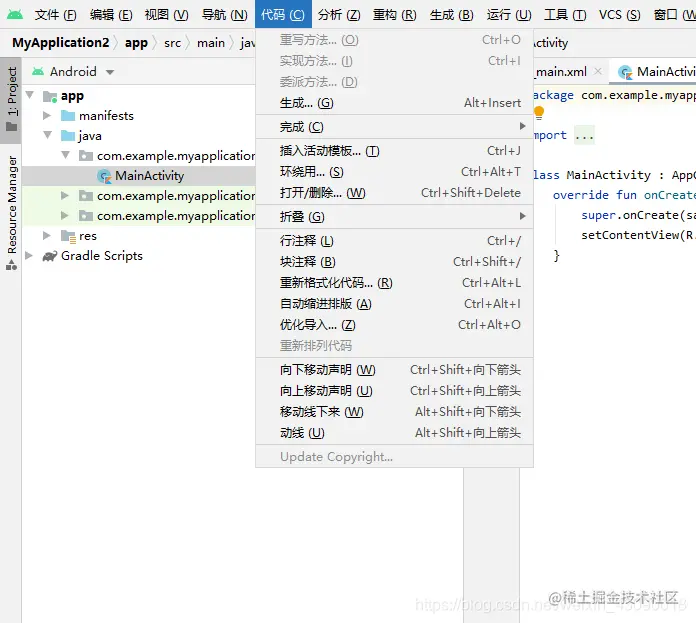This screenshot has height=623, width=696.
Task: Open the 运行 (U) menu
Action: pyautogui.click(x=509, y=15)
